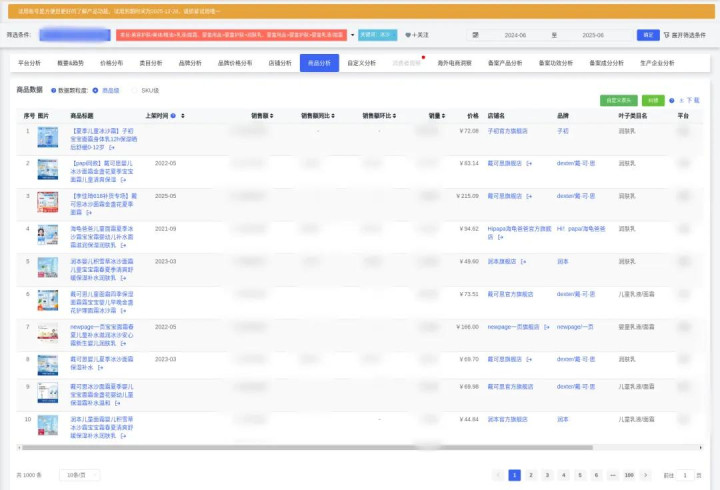This screenshot has height=490, width=720.
Task: Go to page 6
Action: pos(596,475)
